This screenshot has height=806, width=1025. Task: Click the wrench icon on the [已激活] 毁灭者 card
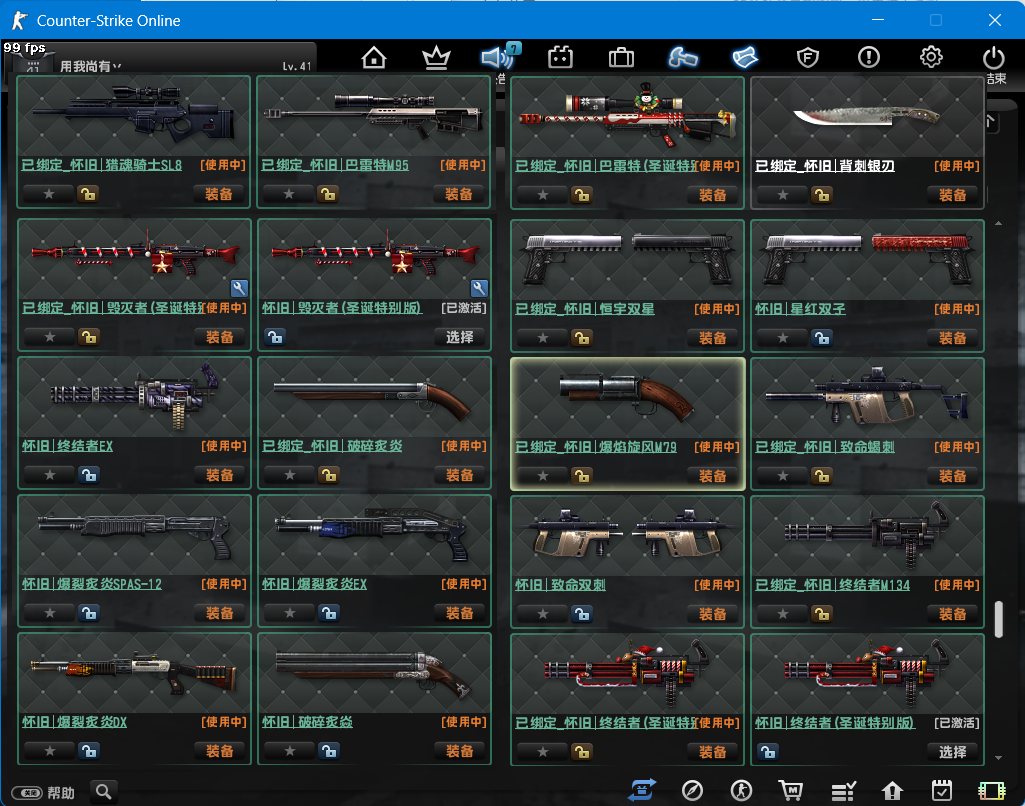tap(479, 288)
